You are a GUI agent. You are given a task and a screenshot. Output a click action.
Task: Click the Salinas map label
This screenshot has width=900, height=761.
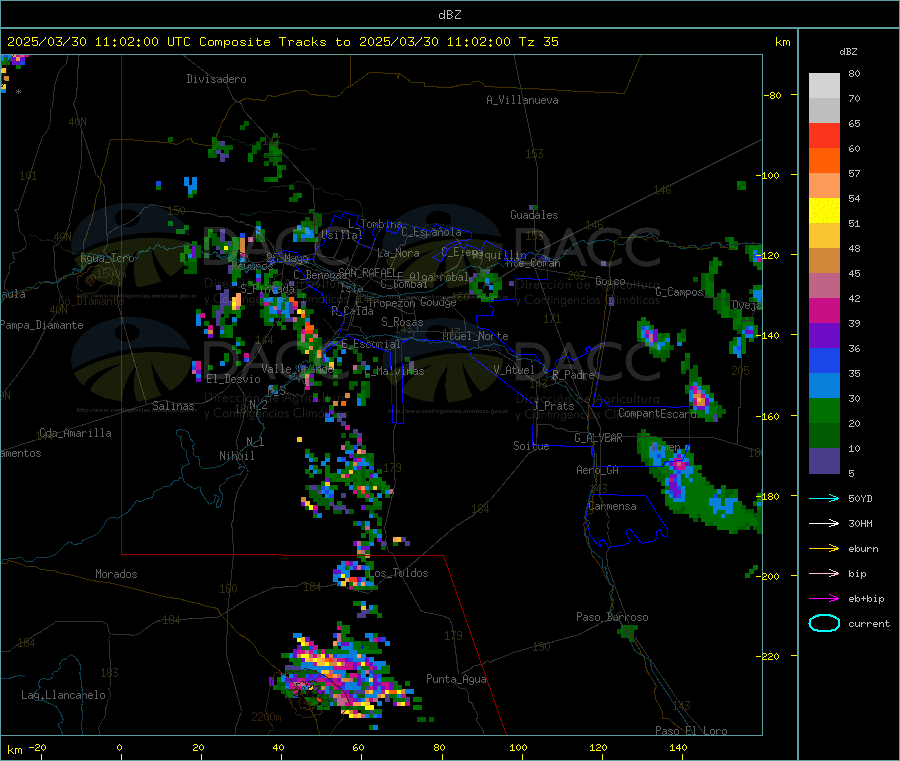coord(173,406)
